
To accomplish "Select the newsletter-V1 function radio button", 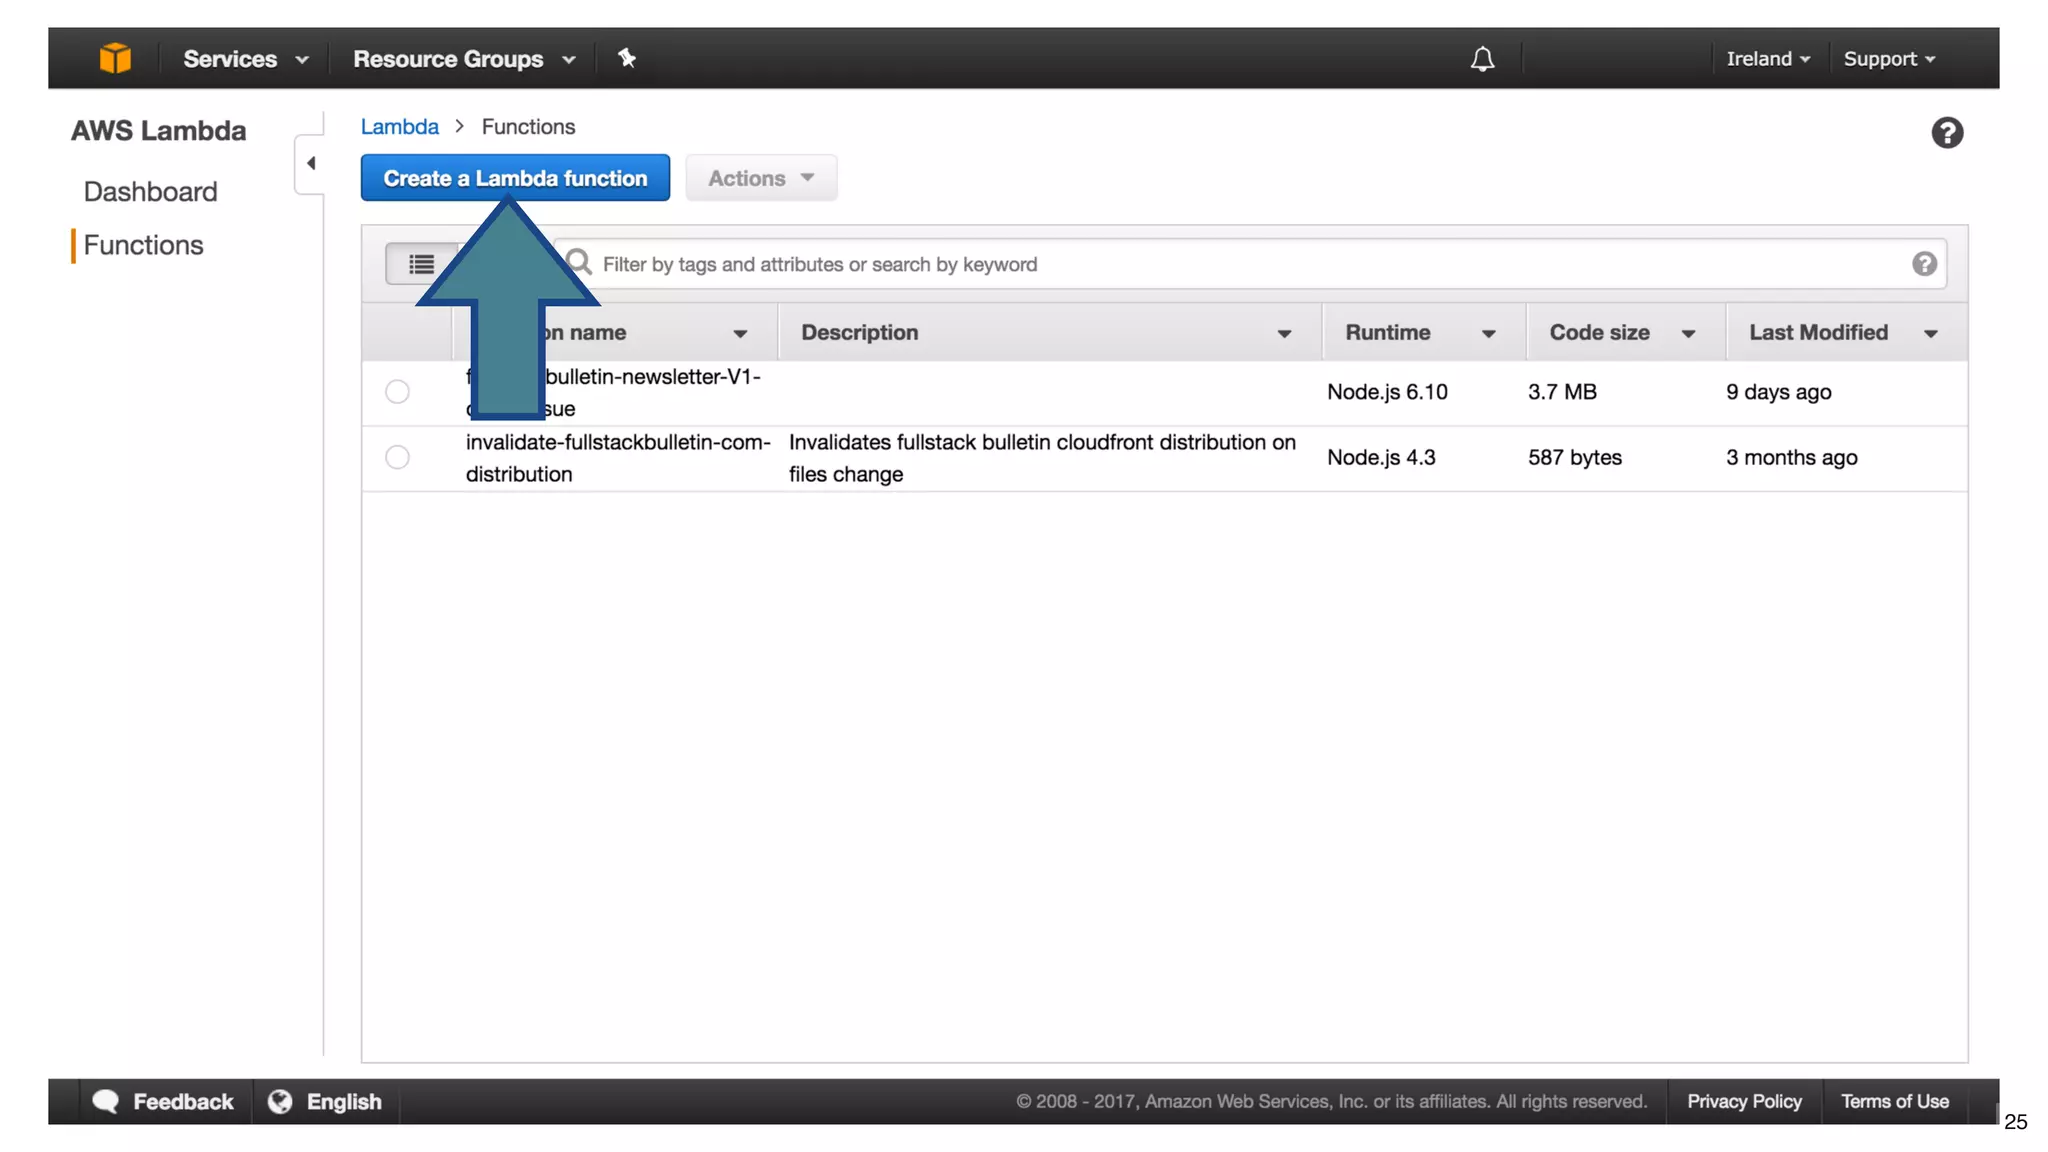I will click(x=397, y=392).
